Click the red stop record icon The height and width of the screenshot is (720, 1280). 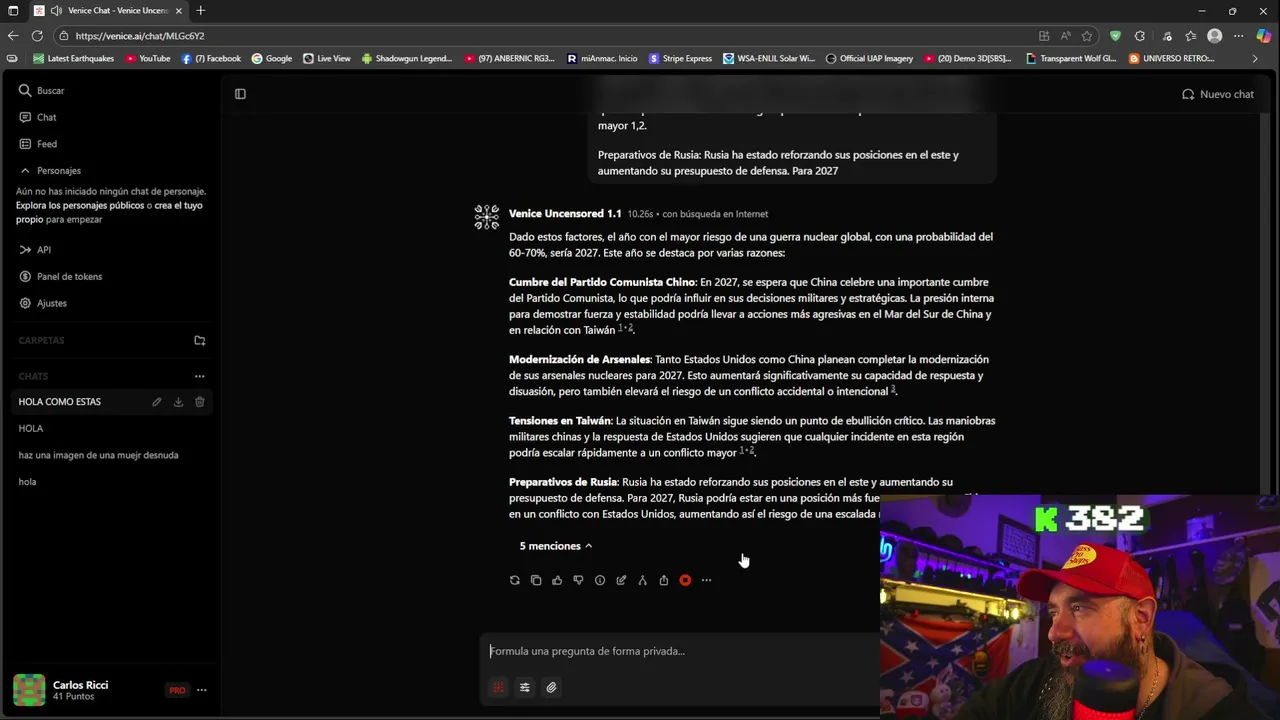pyautogui.click(x=685, y=580)
